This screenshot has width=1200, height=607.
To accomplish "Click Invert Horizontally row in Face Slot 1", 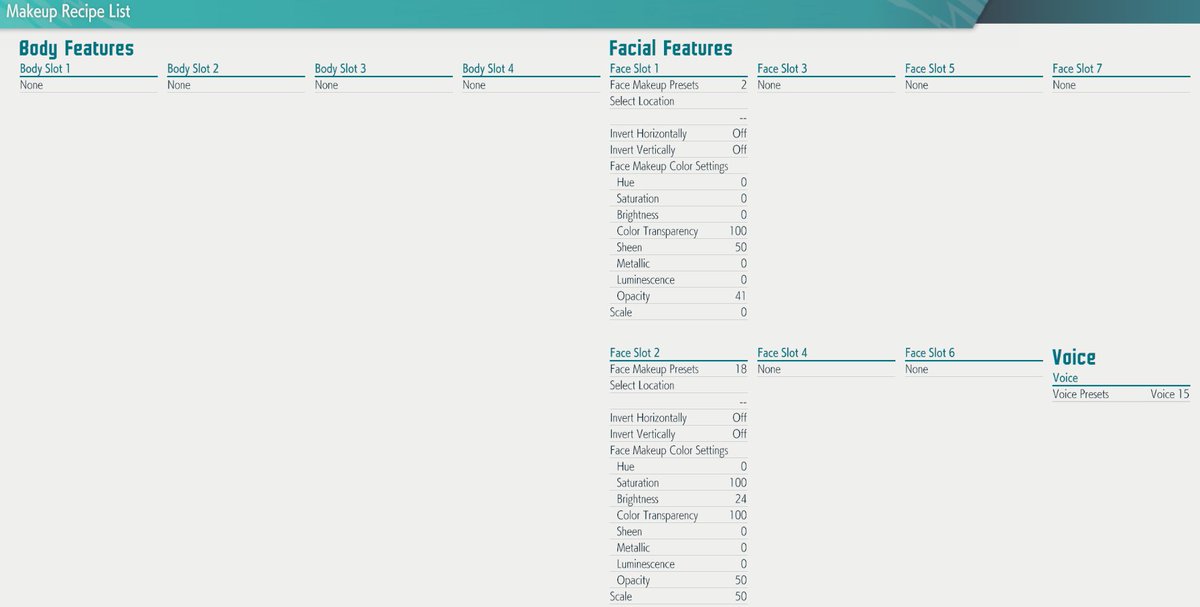I will tap(678, 133).
